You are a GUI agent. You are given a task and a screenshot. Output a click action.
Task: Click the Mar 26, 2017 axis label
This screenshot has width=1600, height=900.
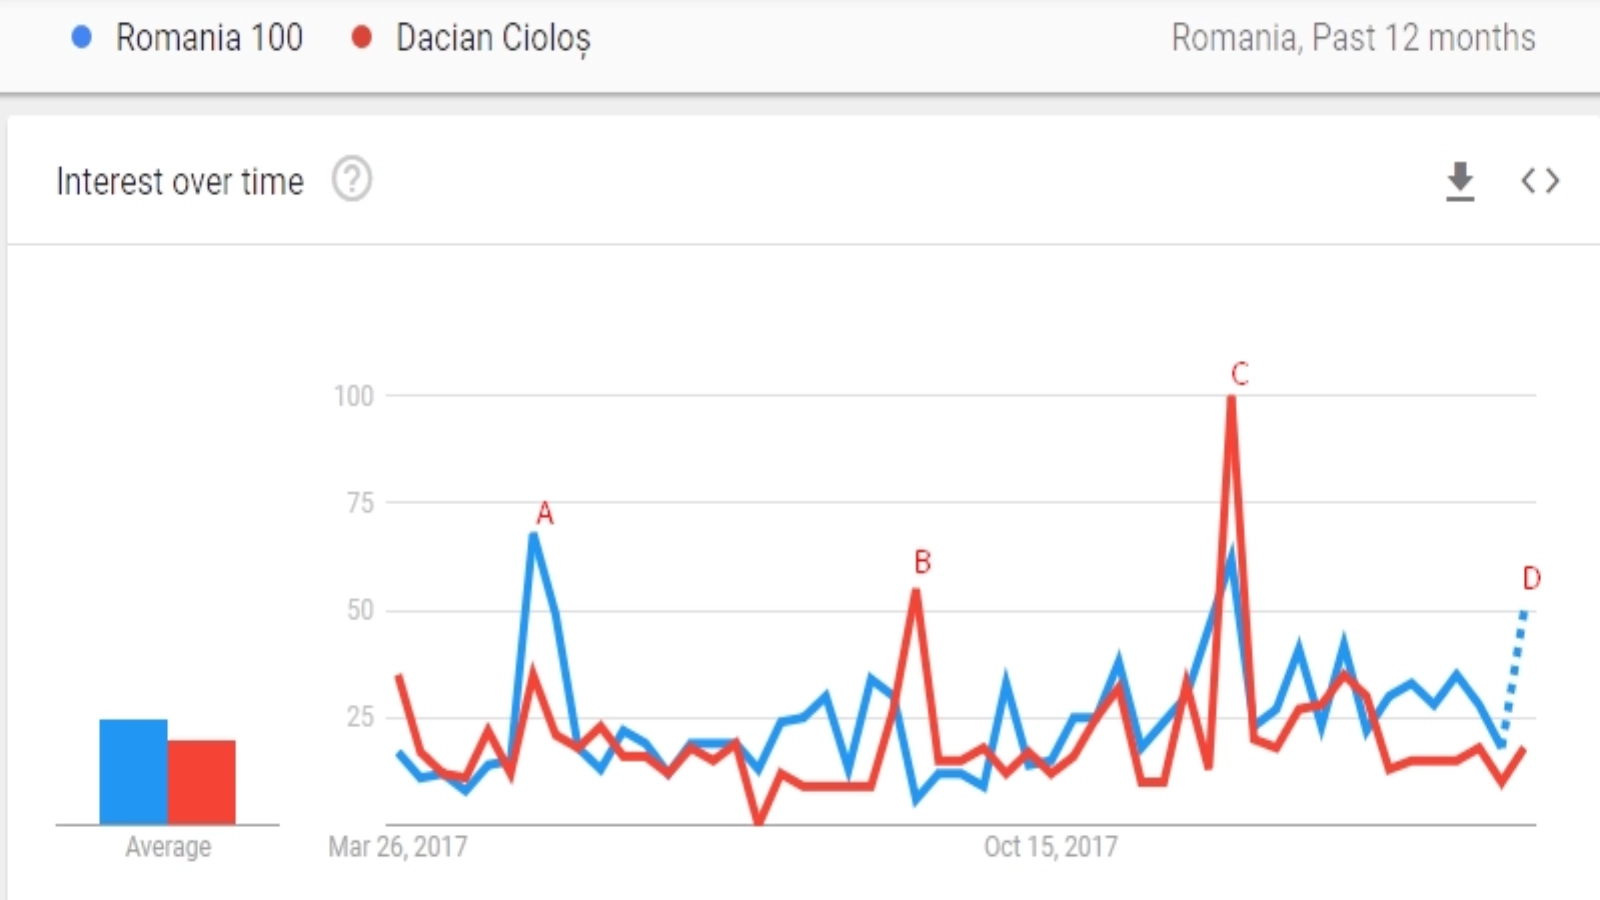(x=398, y=847)
